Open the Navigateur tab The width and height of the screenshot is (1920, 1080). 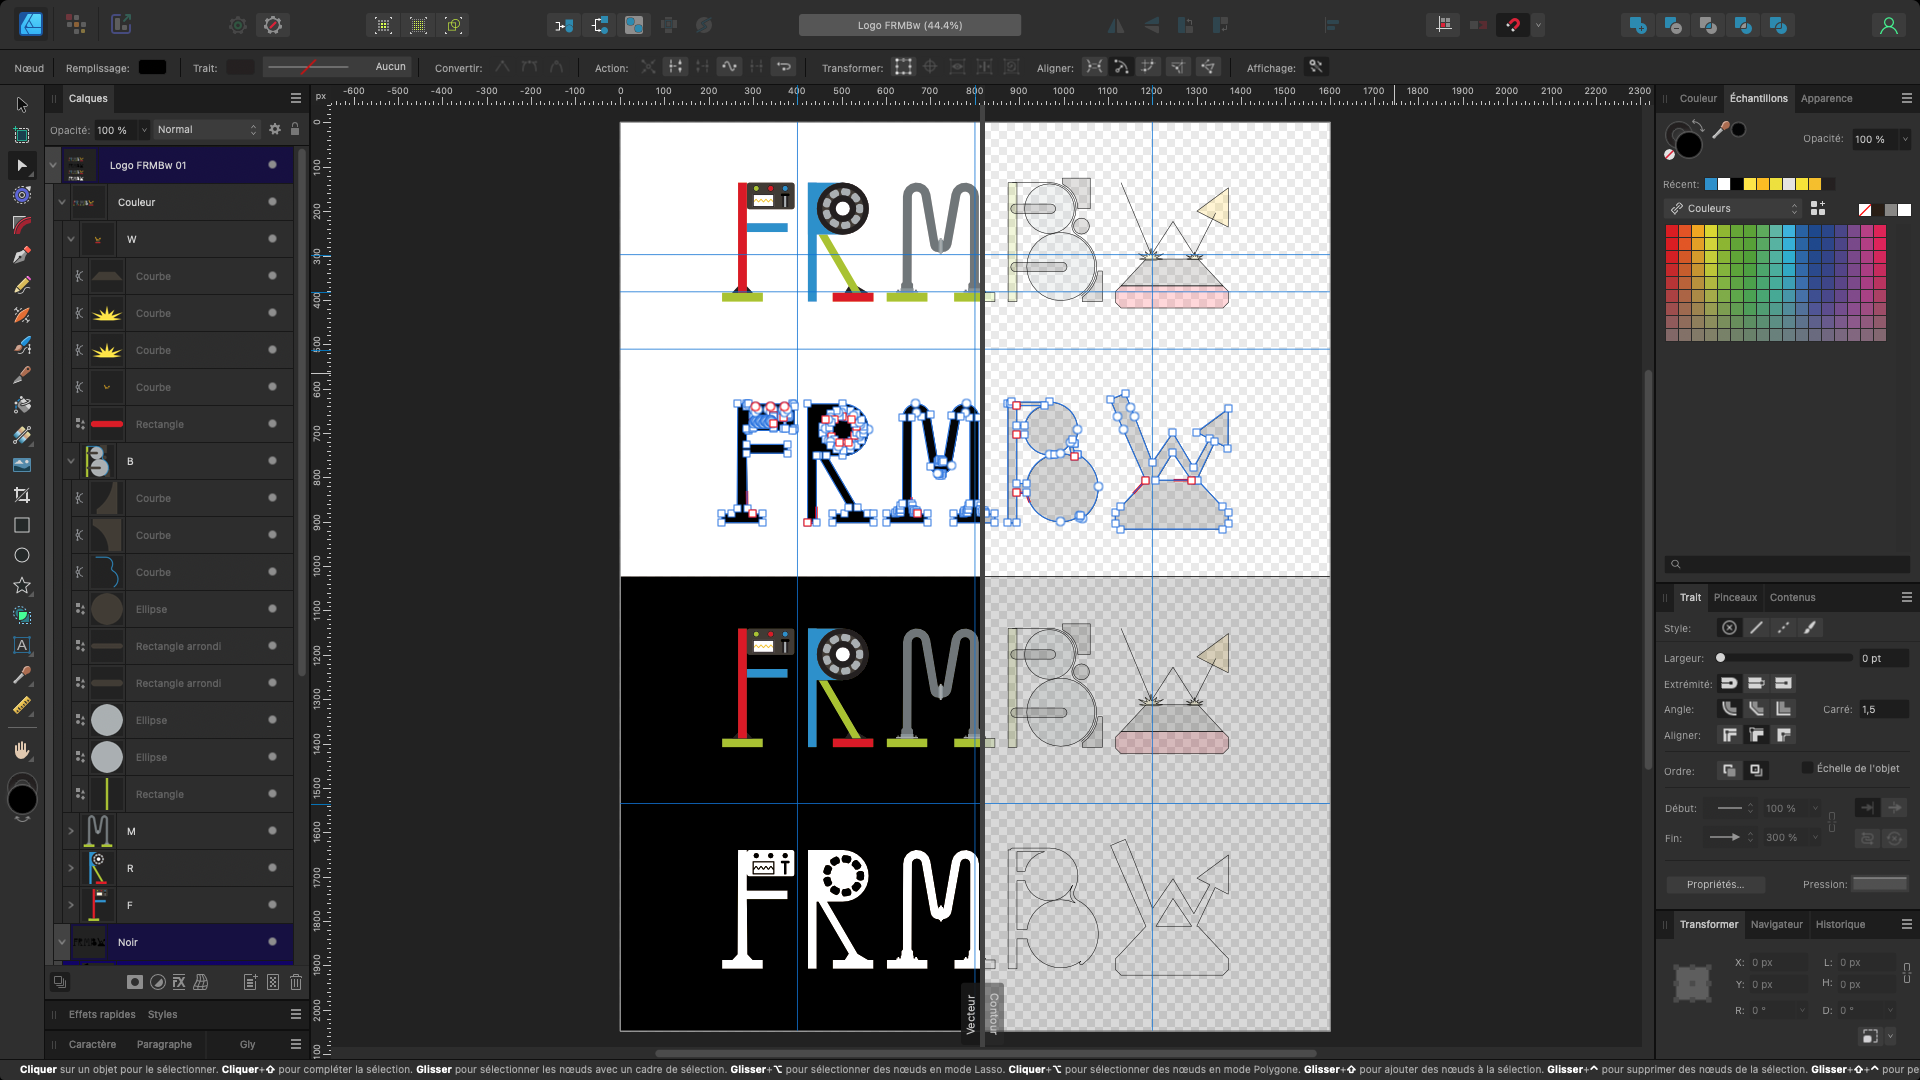point(1776,924)
